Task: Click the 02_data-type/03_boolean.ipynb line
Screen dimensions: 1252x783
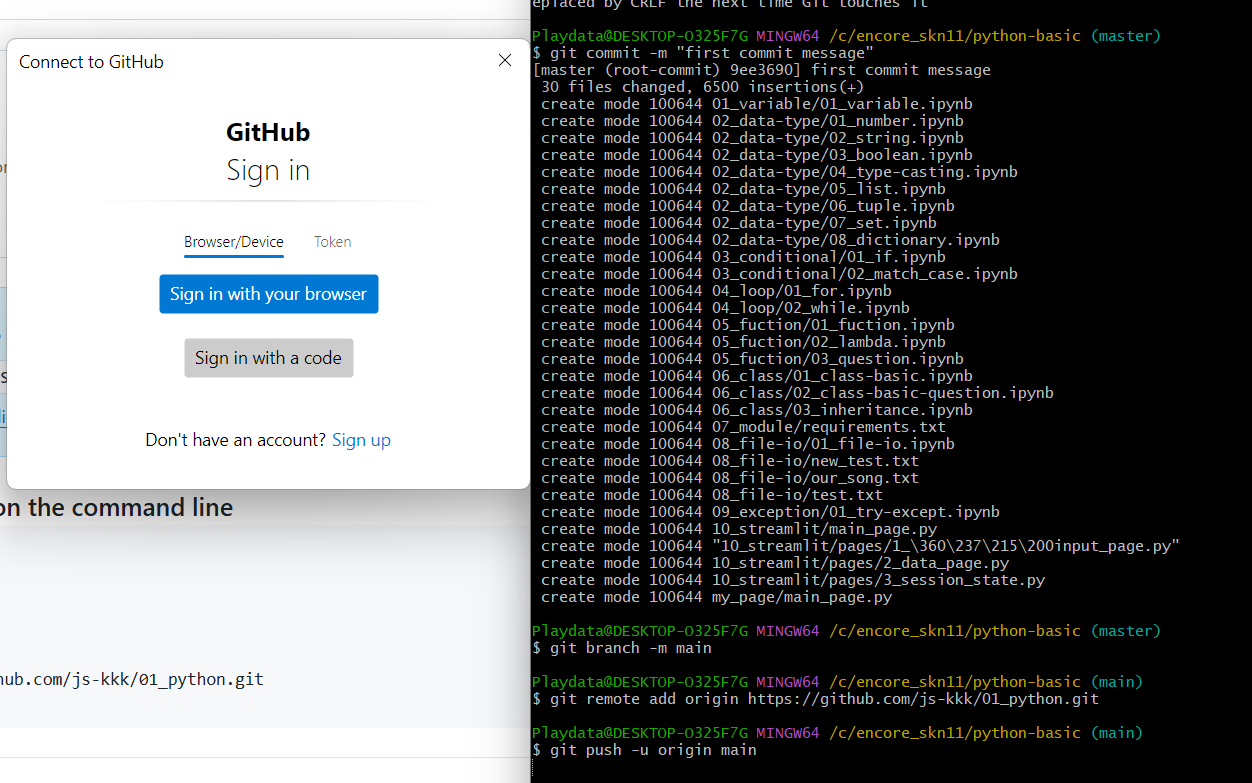Action: [x=757, y=155]
